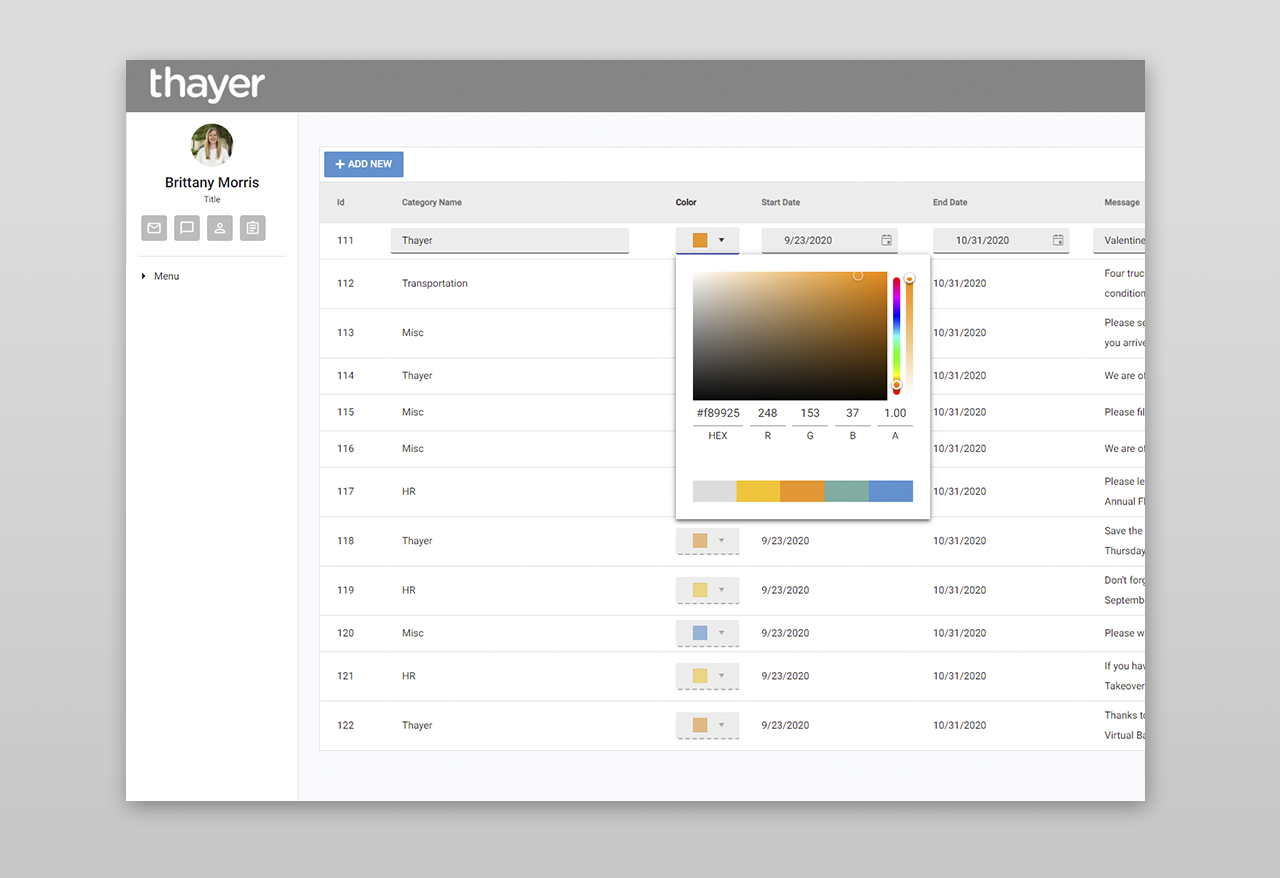The height and width of the screenshot is (878, 1280).
Task: Click the Message field starting with Valentine
Action: coord(1119,240)
